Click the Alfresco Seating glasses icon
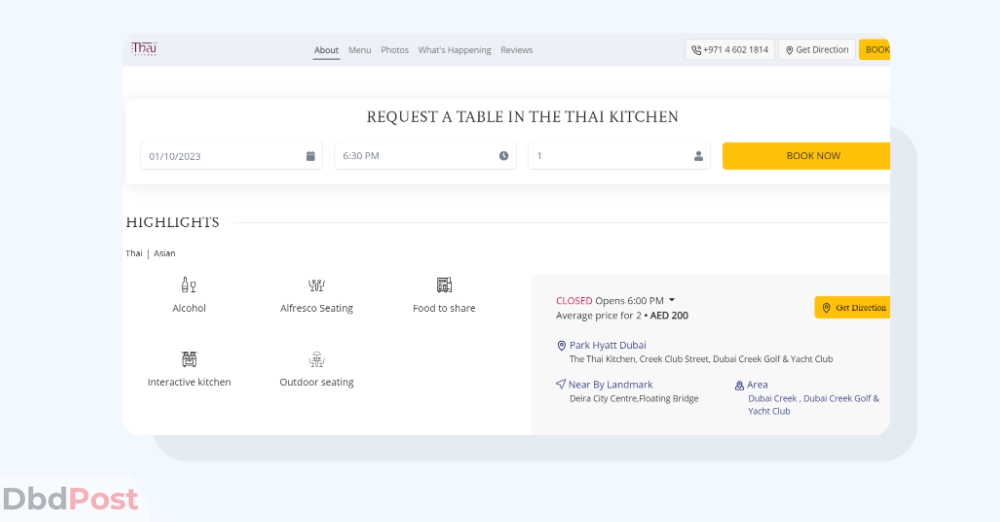This screenshot has width=1000, height=522. coord(316,285)
